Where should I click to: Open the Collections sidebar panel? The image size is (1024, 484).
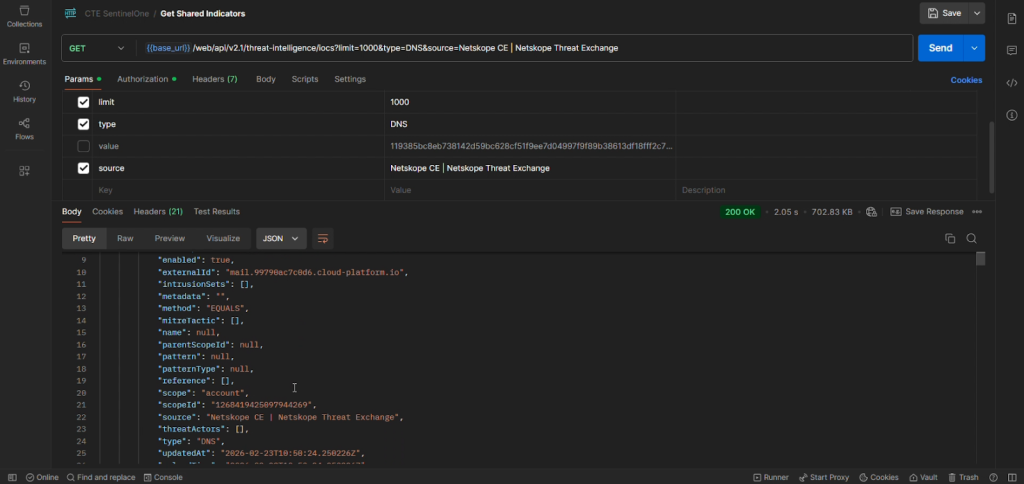tap(24, 16)
